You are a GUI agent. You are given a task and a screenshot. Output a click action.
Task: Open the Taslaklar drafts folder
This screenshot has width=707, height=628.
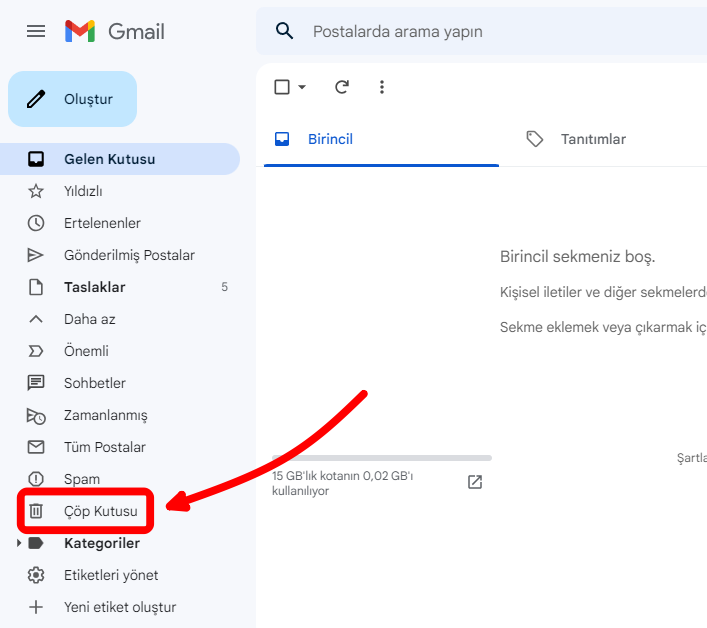tap(94, 287)
